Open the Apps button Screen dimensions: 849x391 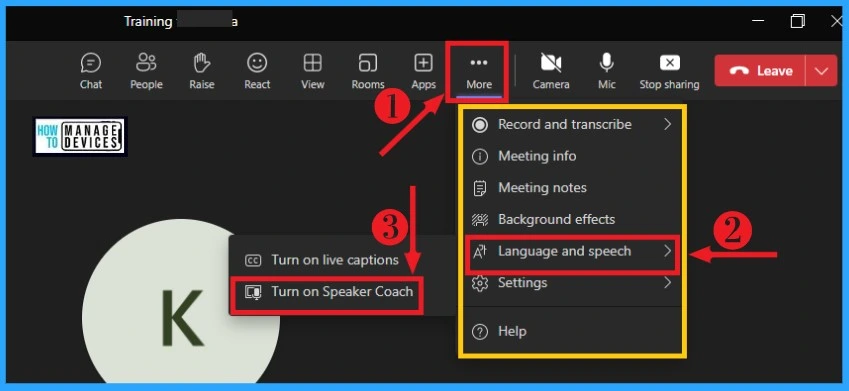(x=423, y=71)
